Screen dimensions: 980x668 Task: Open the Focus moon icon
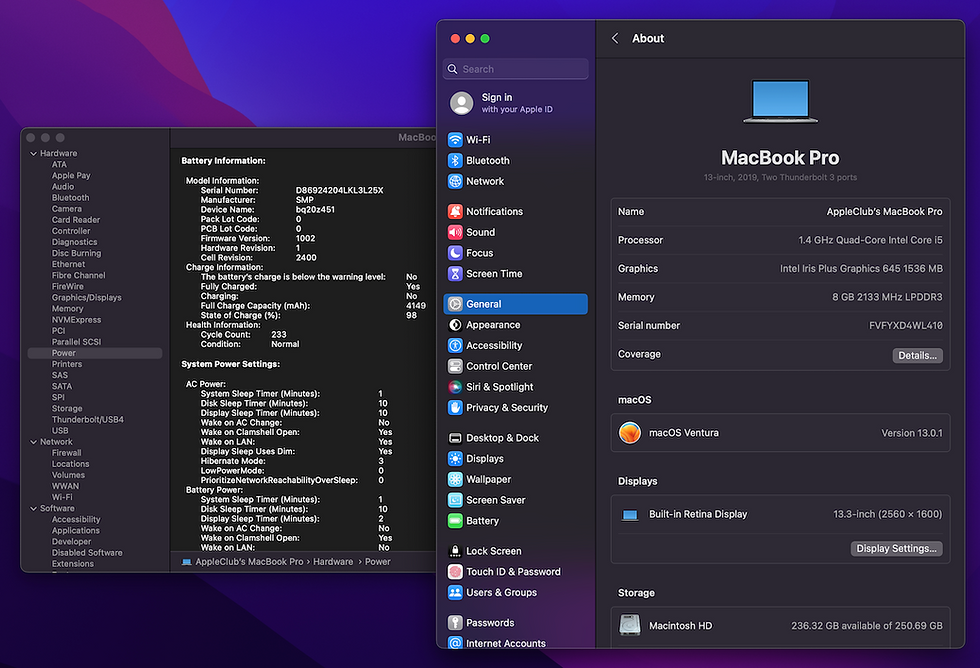tap(455, 253)
